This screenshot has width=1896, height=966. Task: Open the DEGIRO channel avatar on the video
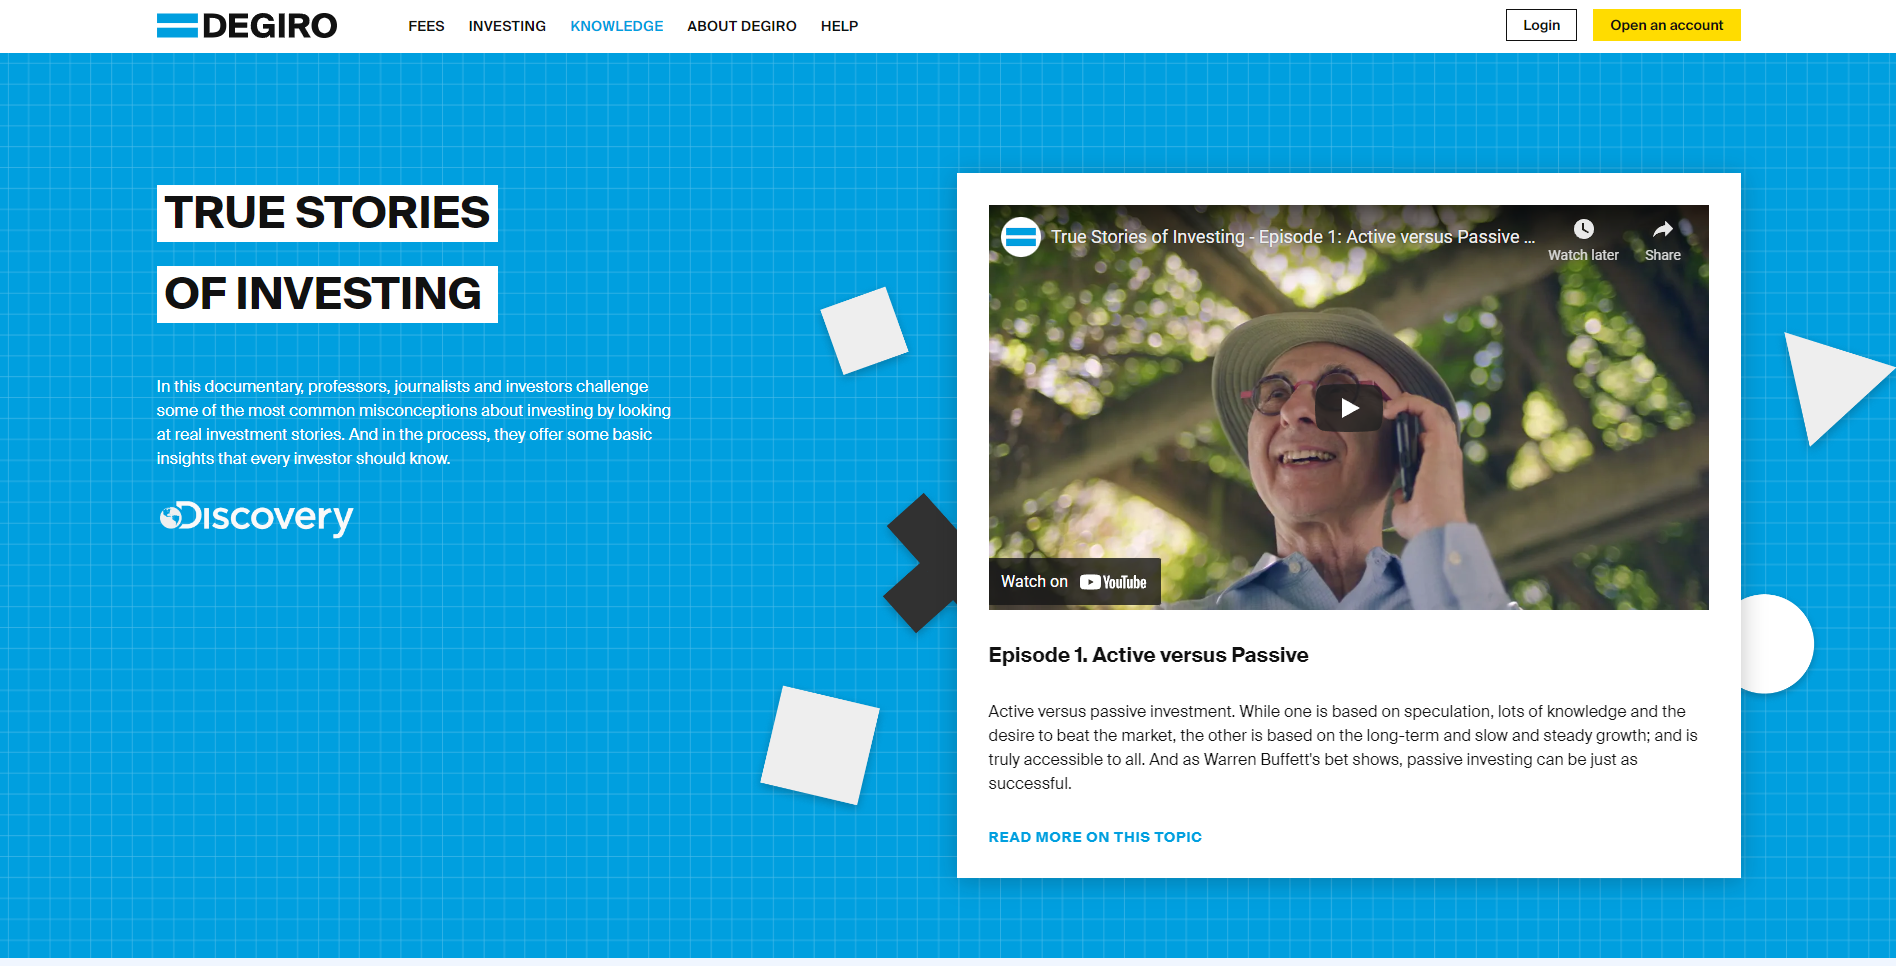pos(1021,237)
